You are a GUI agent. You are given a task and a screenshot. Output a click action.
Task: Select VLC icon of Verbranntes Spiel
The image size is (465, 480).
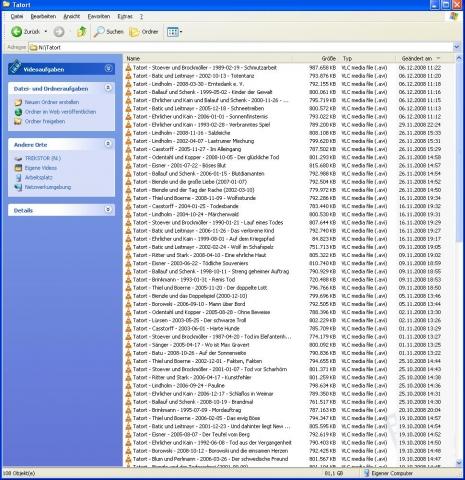(x=128, y=125)
